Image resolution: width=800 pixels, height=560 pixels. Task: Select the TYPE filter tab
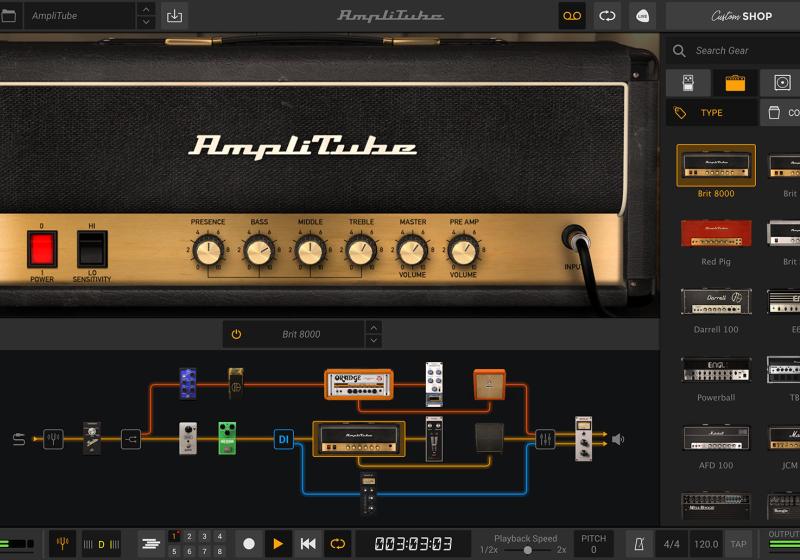coord(711,113)
